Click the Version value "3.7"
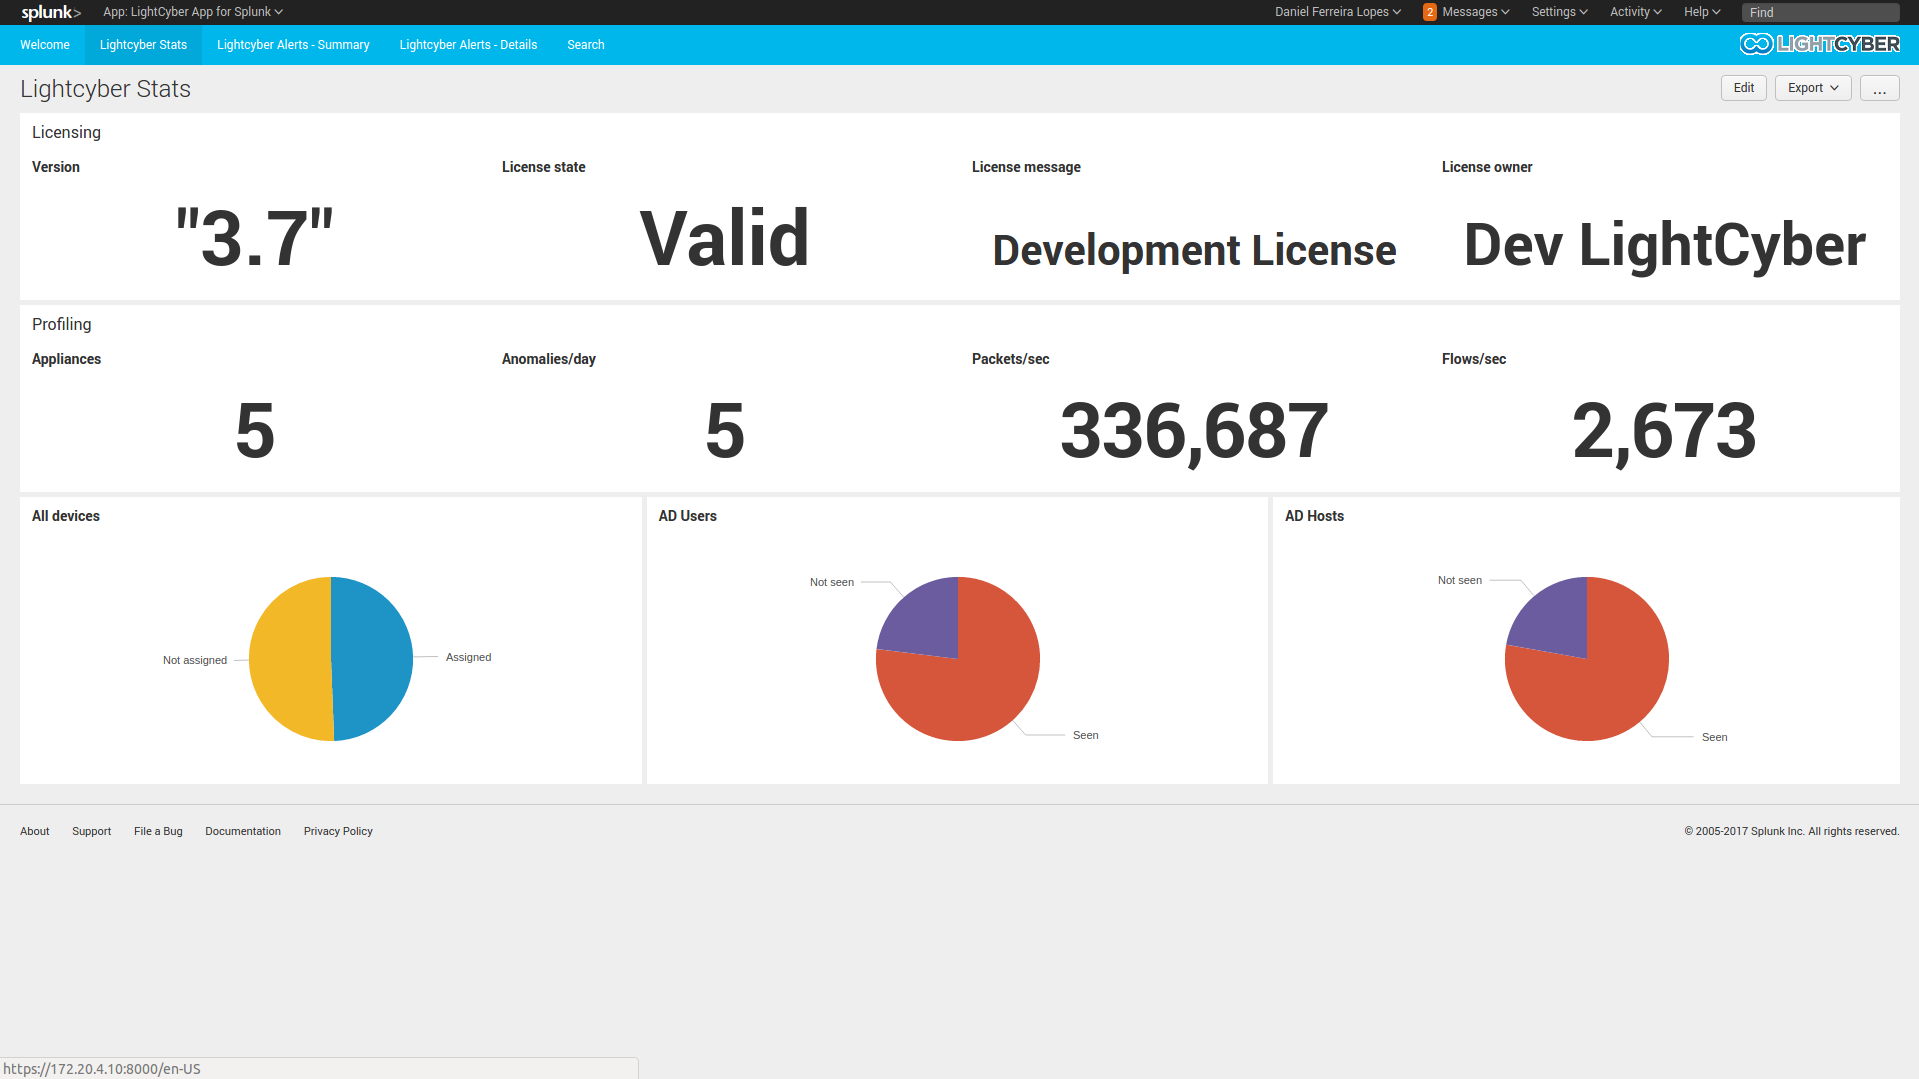The width and height of the screenshot is (1919, 1079). (255, 239)
